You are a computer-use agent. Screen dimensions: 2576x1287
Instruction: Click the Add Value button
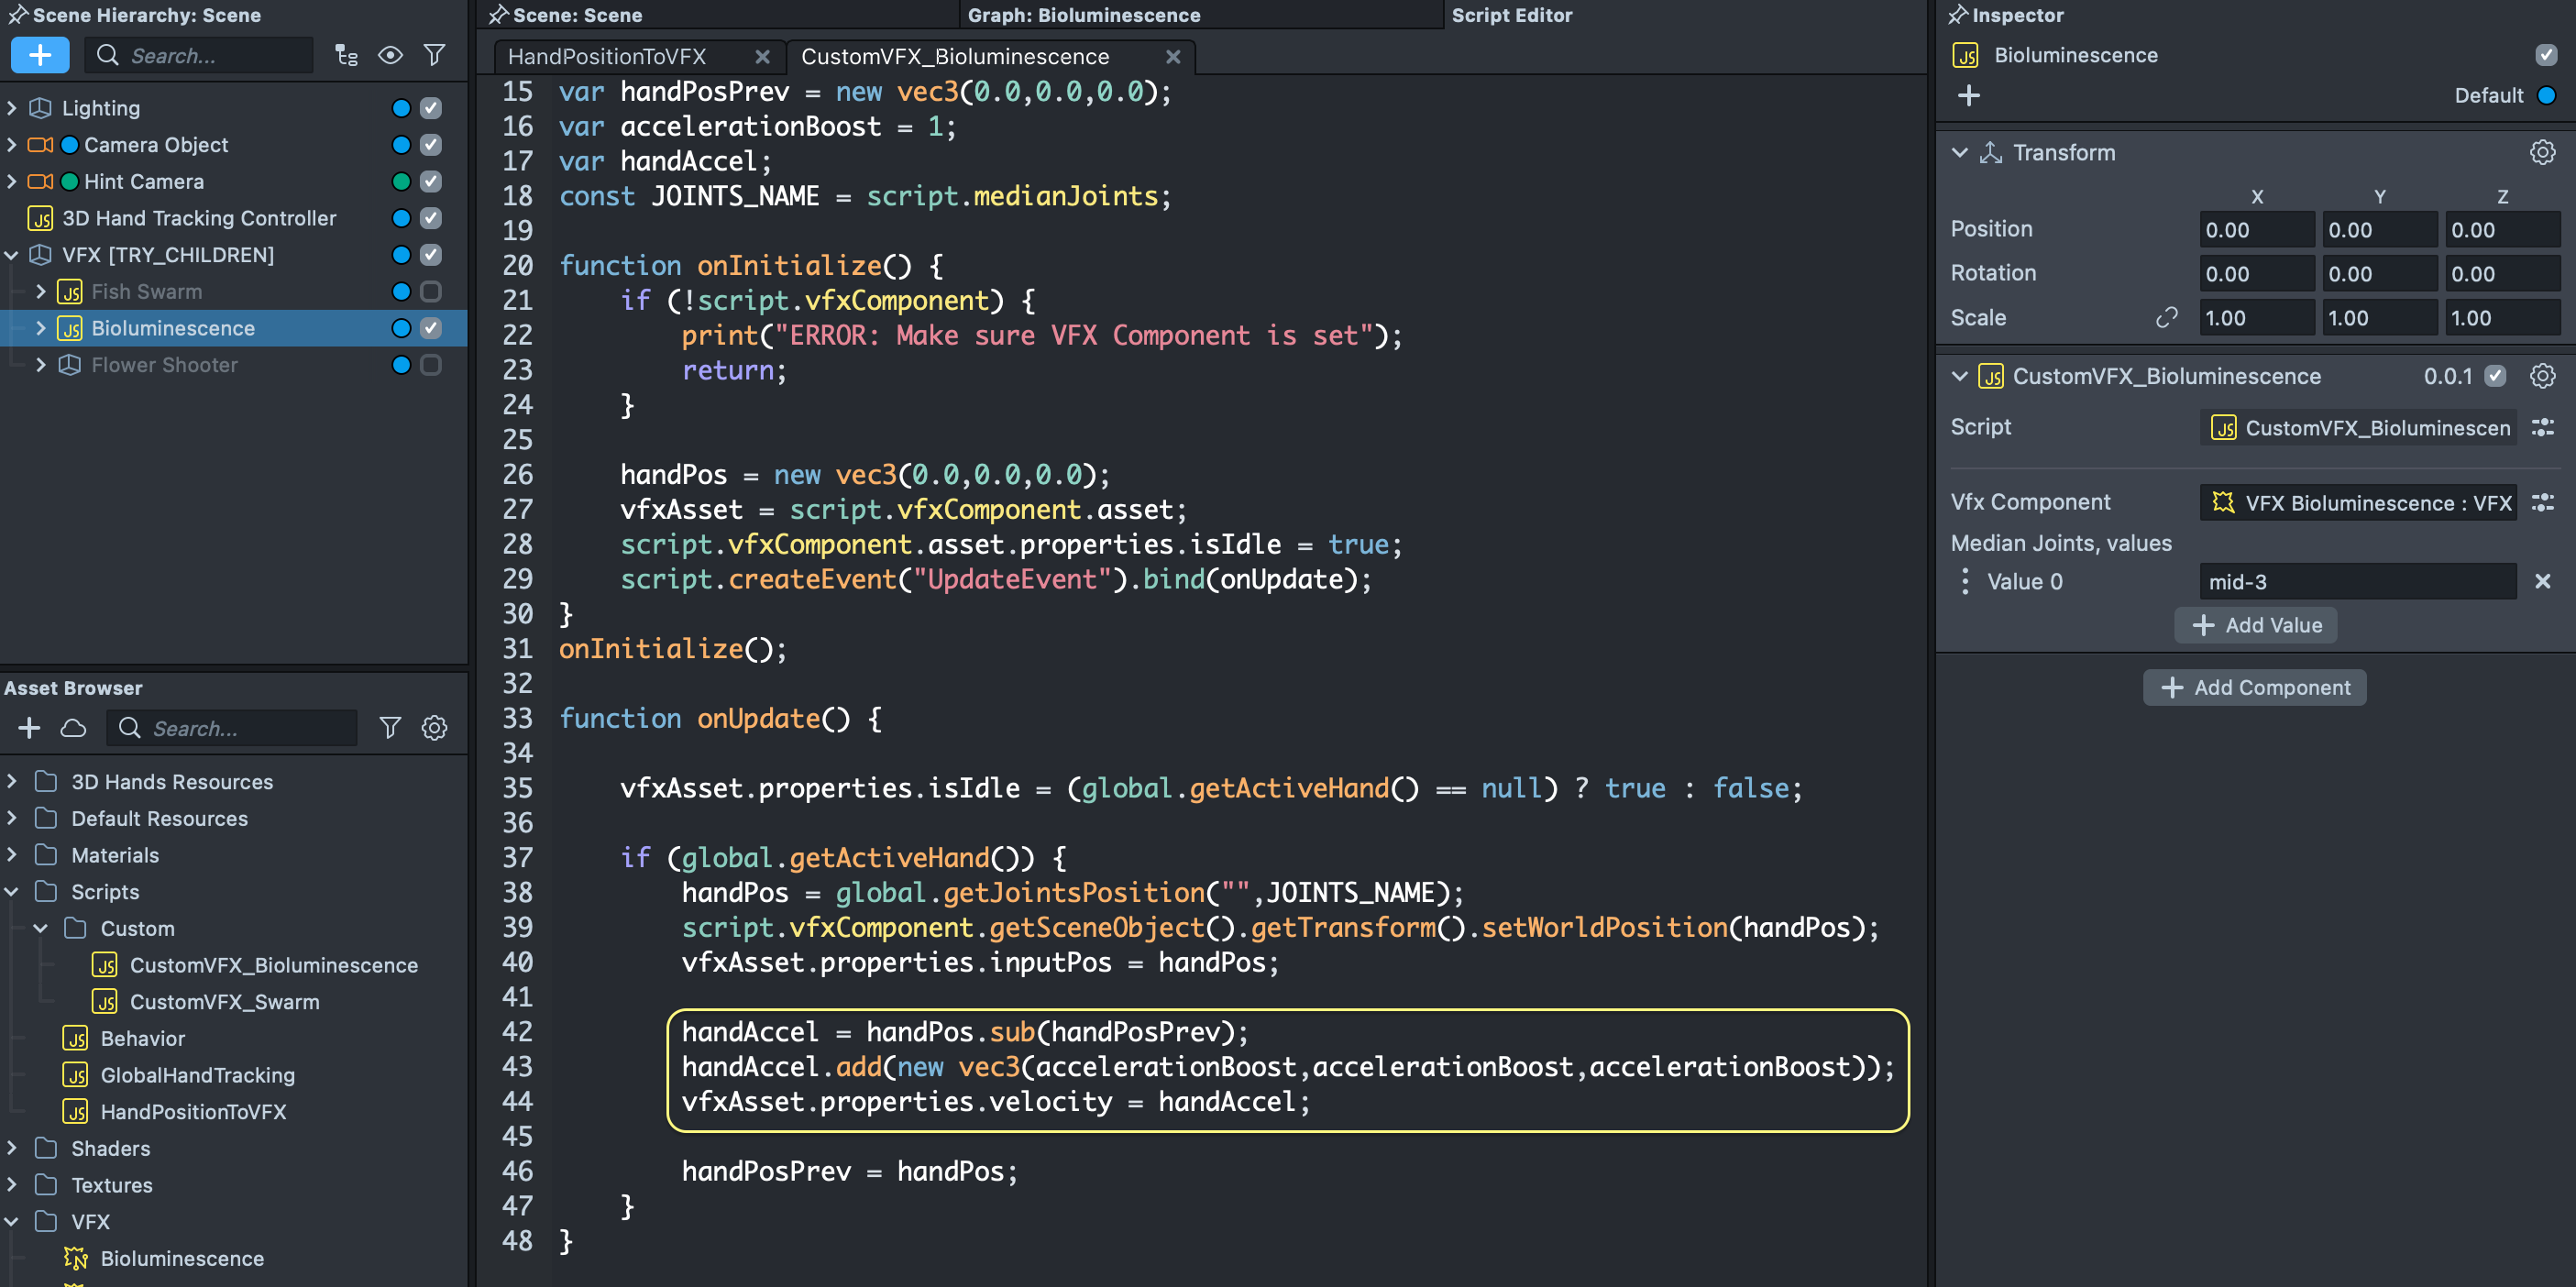[x=2256, y=625]
